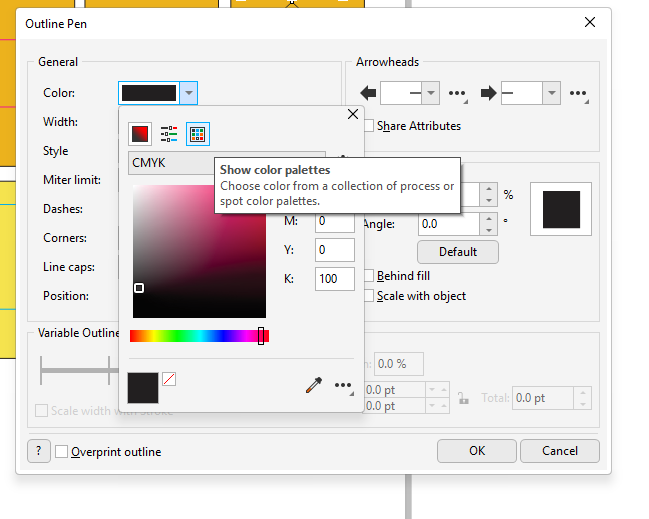
Task: Open the start arrowhead style dropdown
Action: click(x=431, y=93)
